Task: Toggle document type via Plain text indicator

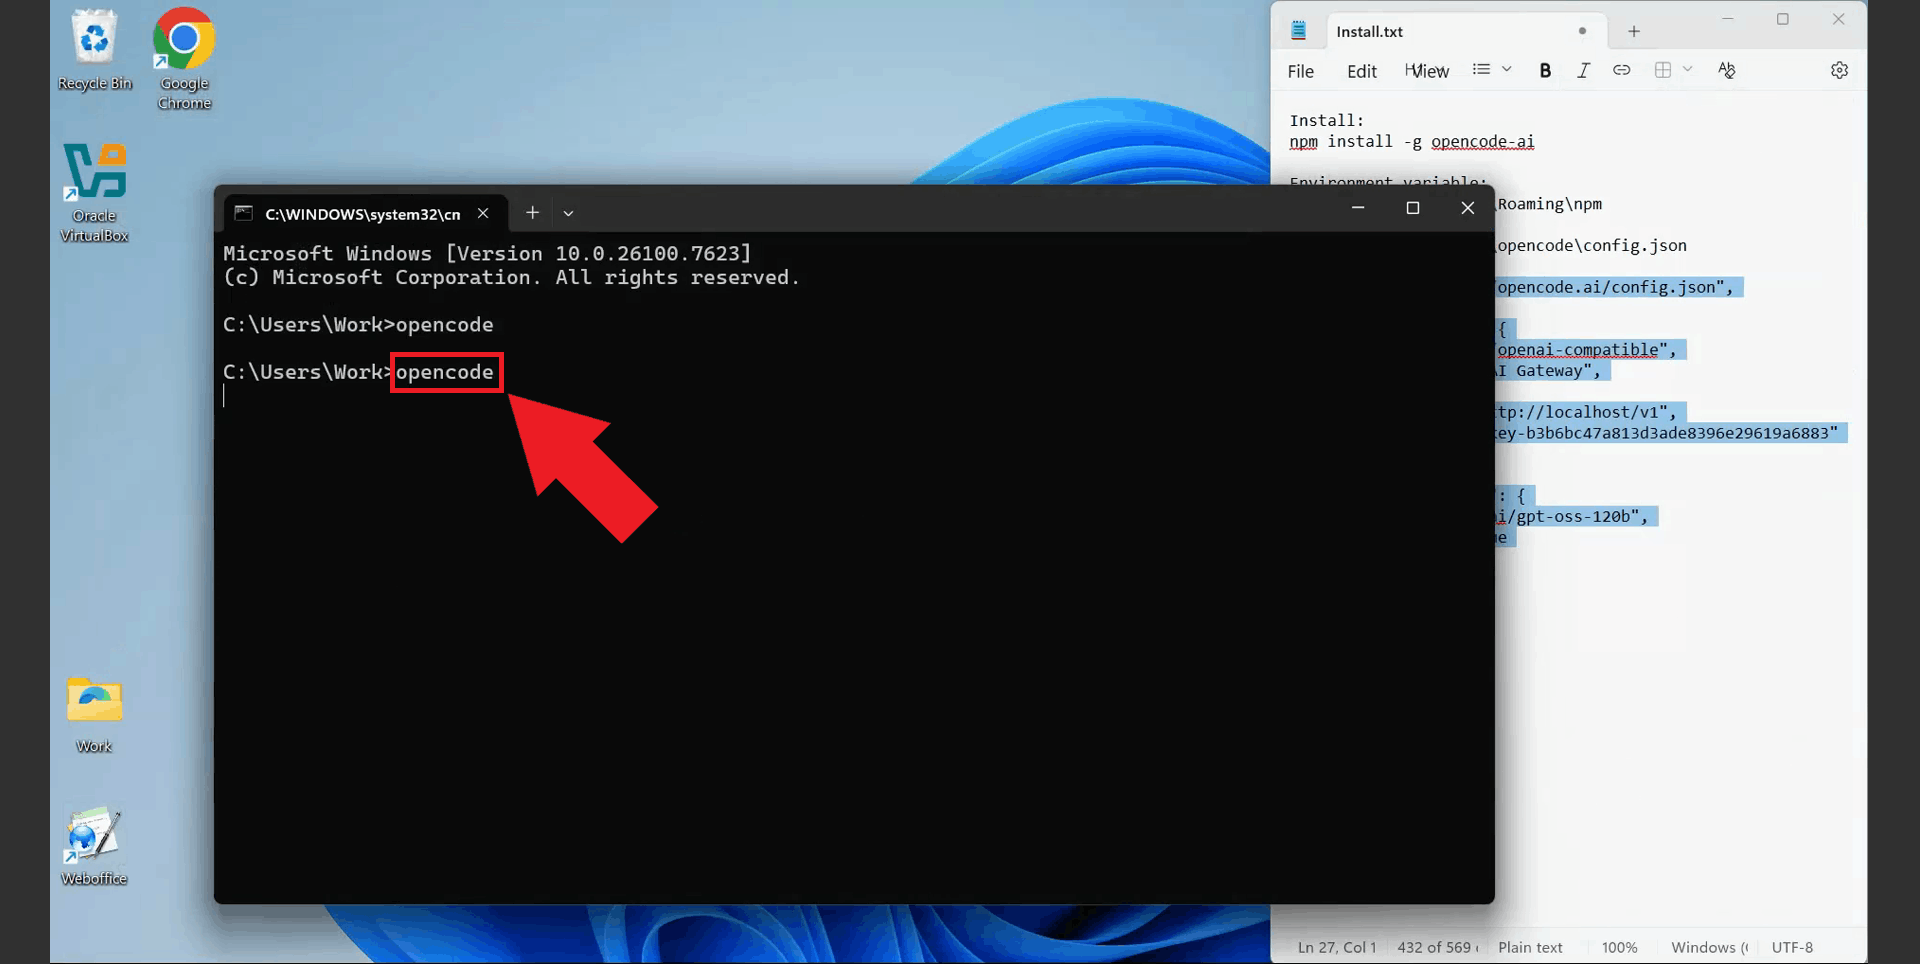Action: pyautogui.click(x=1530, y=947)
